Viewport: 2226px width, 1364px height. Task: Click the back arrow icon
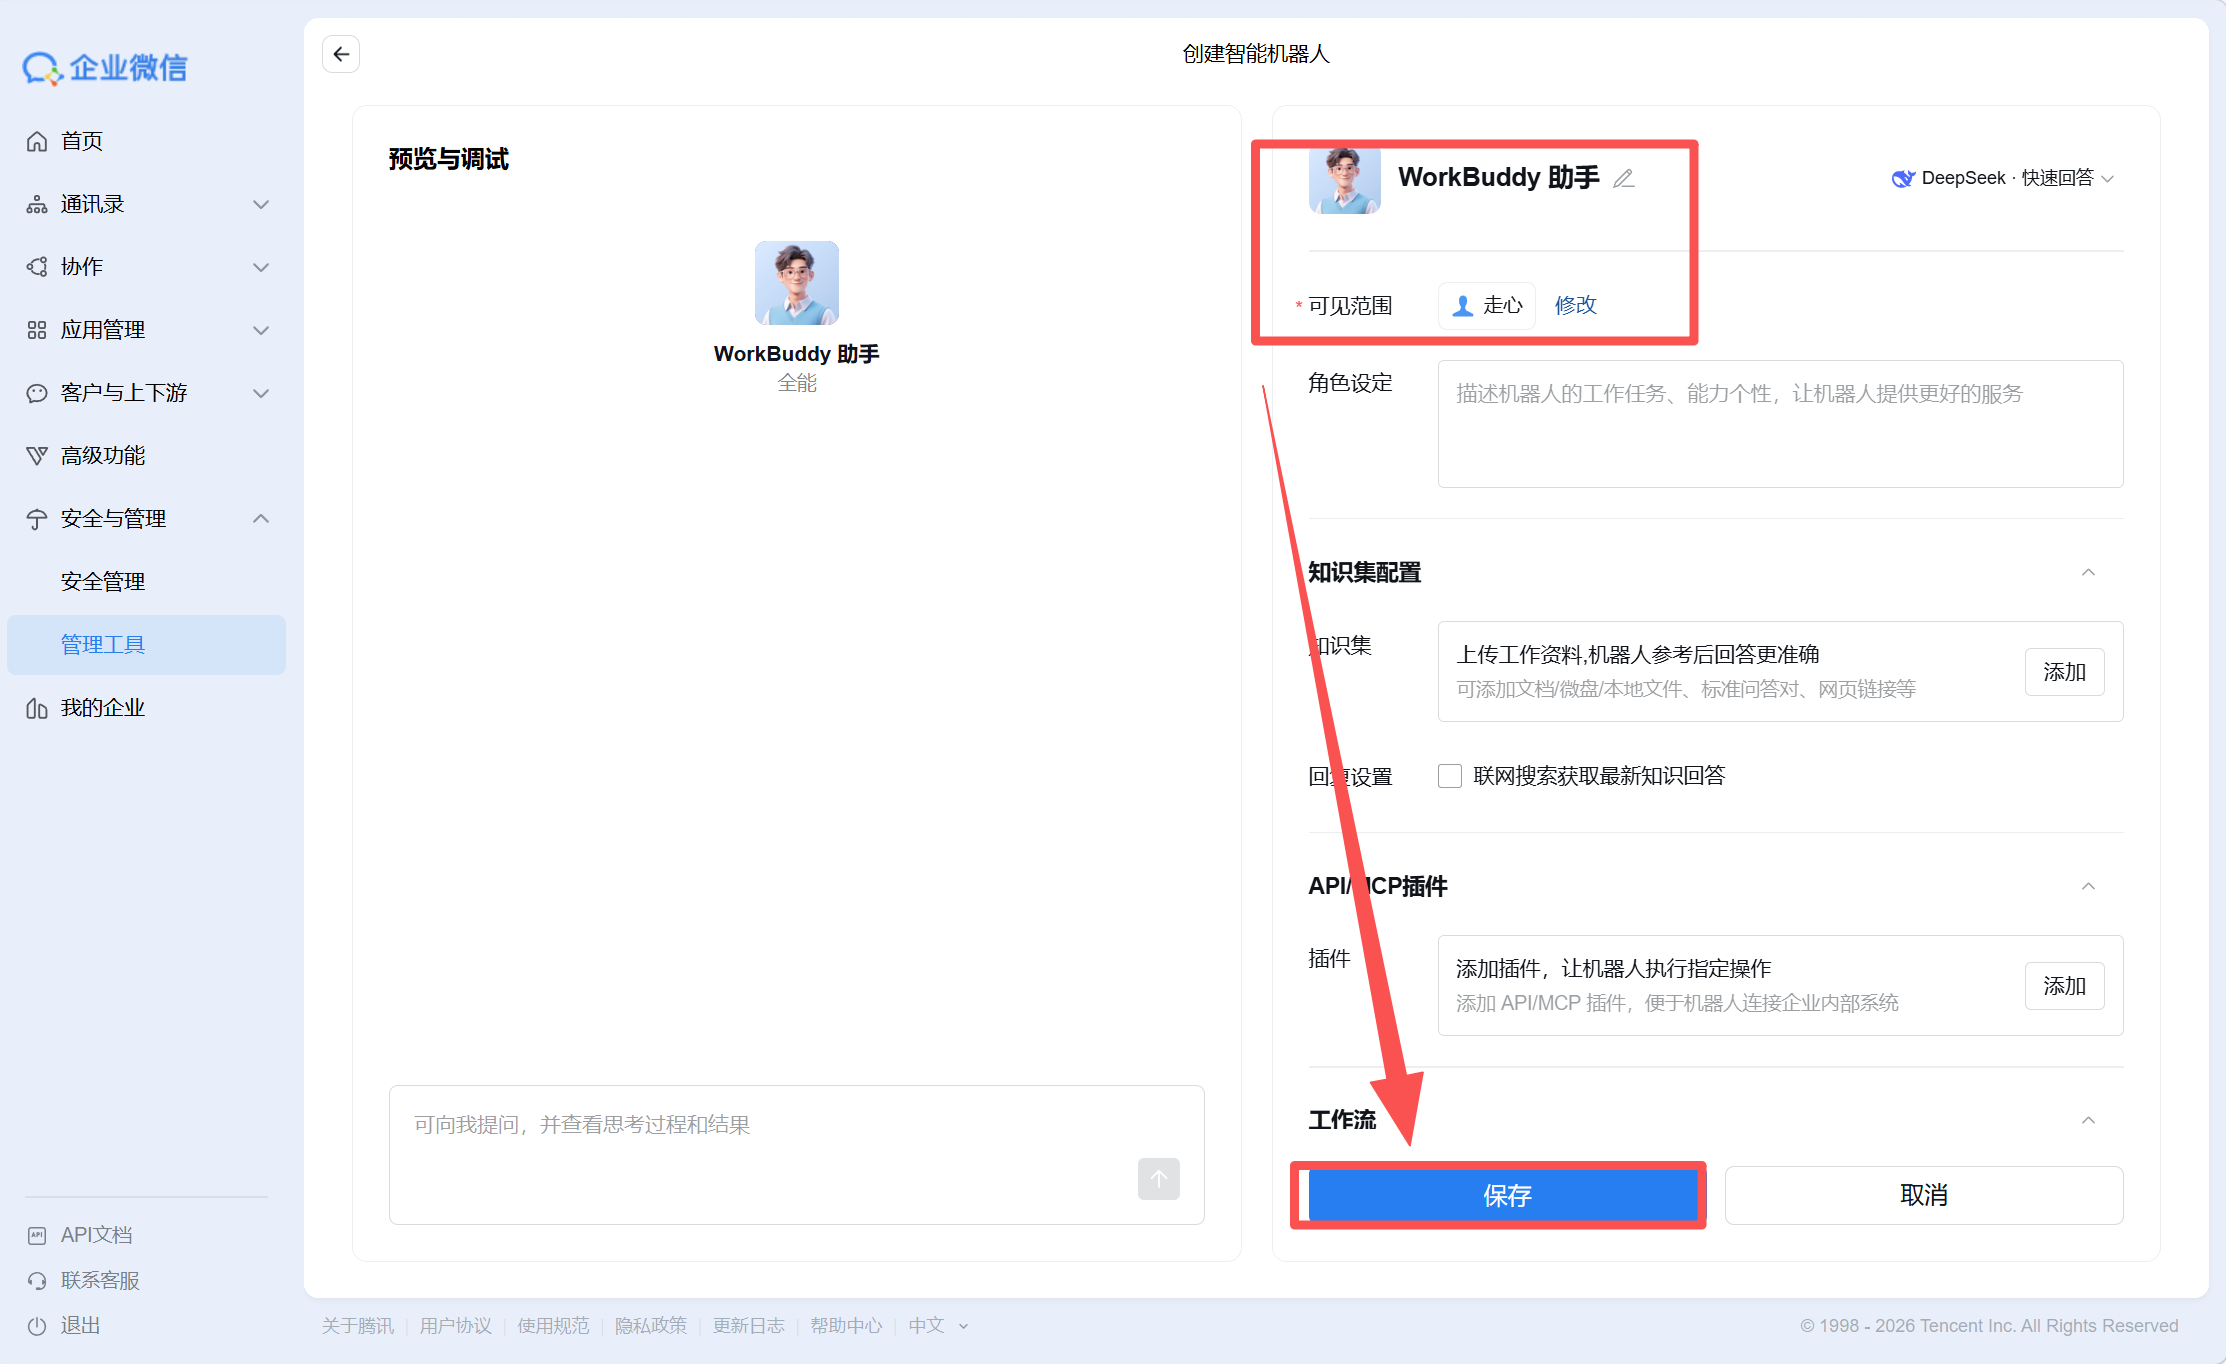341,54
